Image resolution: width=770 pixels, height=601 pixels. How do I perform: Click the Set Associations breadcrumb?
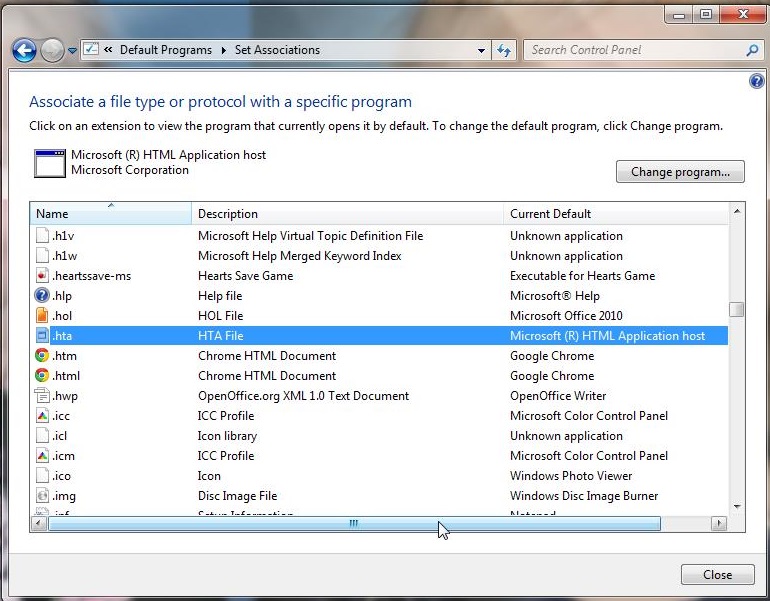point(277,50)
